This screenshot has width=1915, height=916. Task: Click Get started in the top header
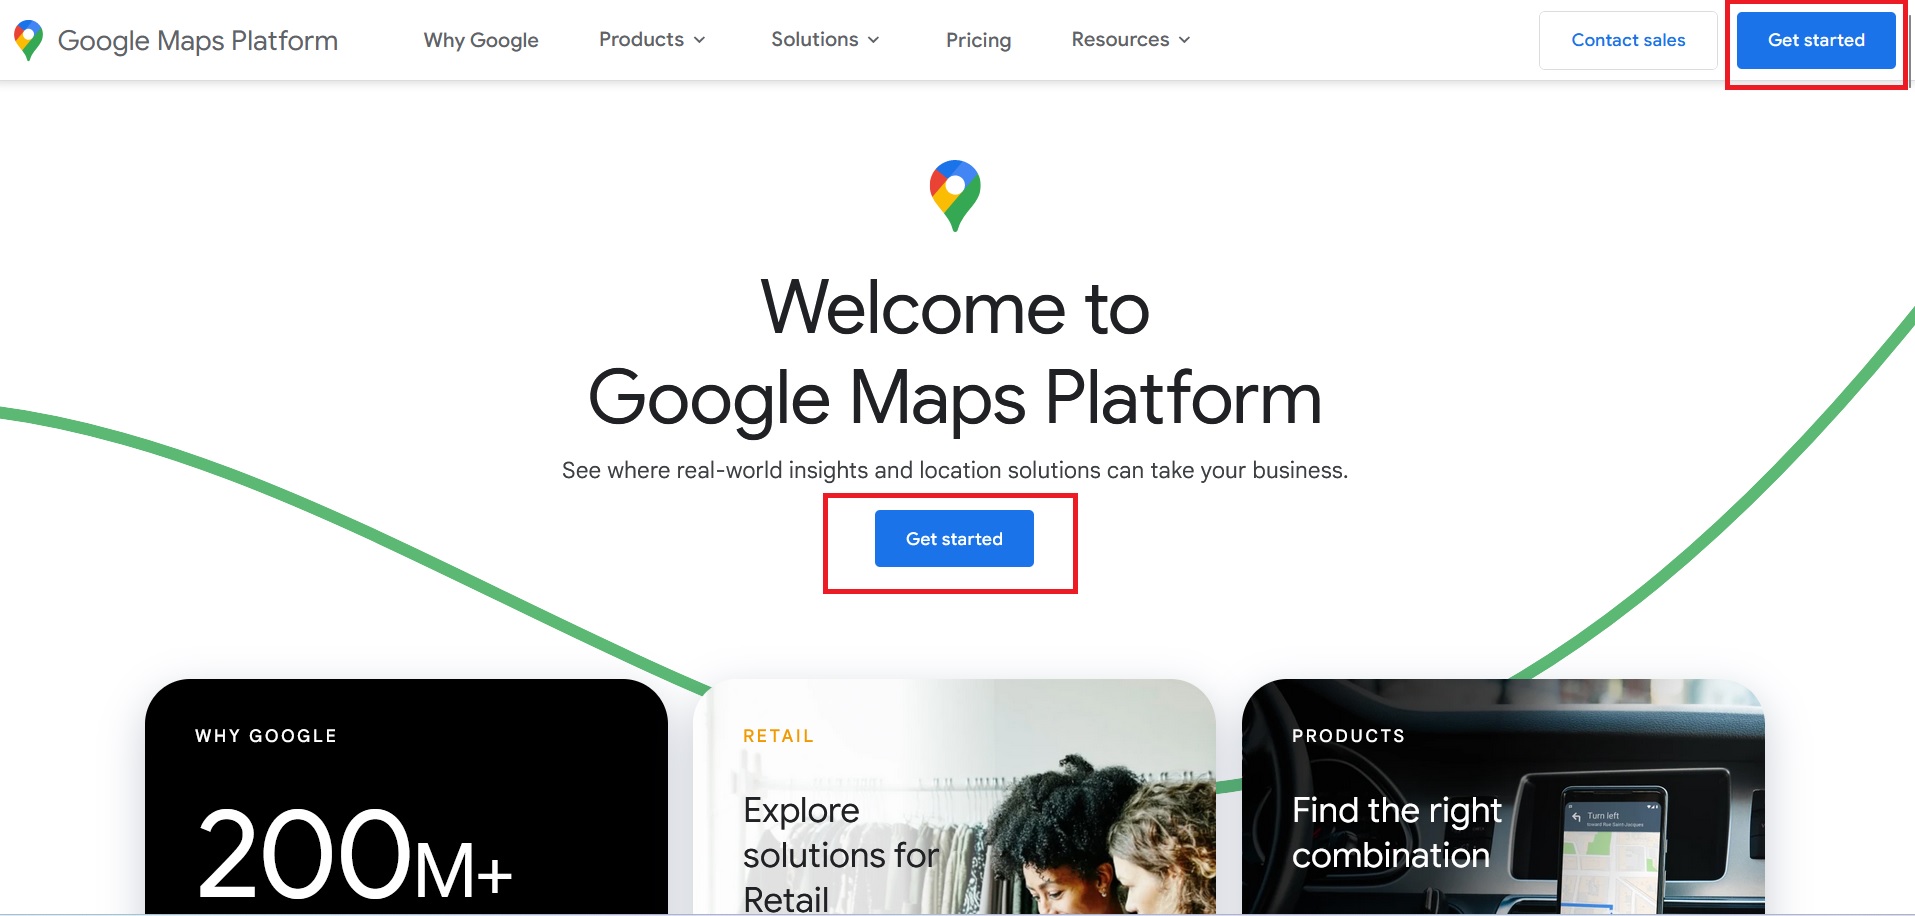click(x=1816, y=40)
